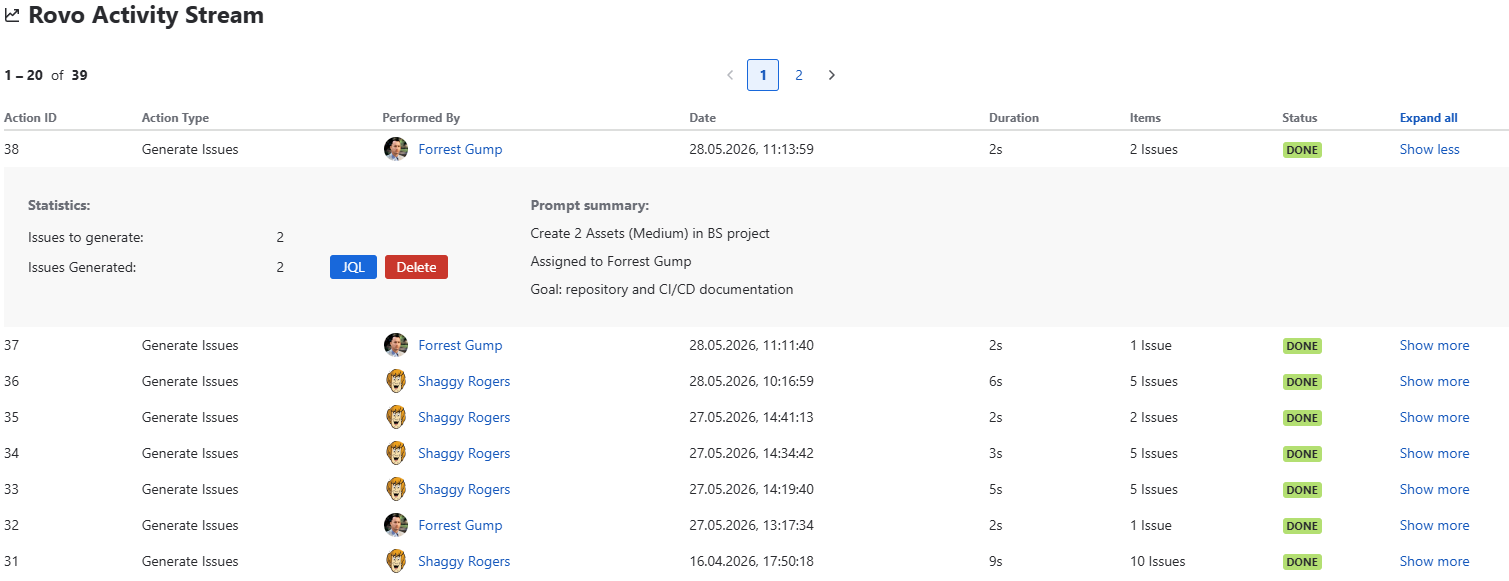Click the Action ID column header
Screen dimensions: 1509x581
pos(30,118)
